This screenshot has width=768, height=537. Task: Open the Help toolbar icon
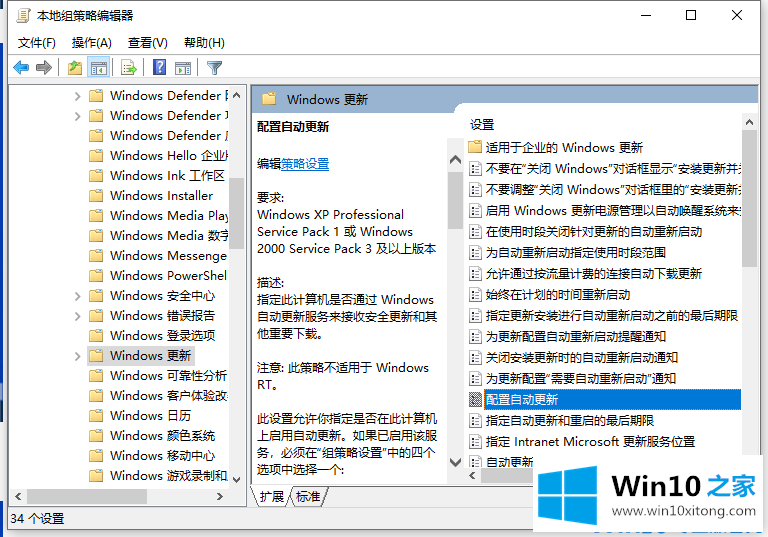click(160, 68)
